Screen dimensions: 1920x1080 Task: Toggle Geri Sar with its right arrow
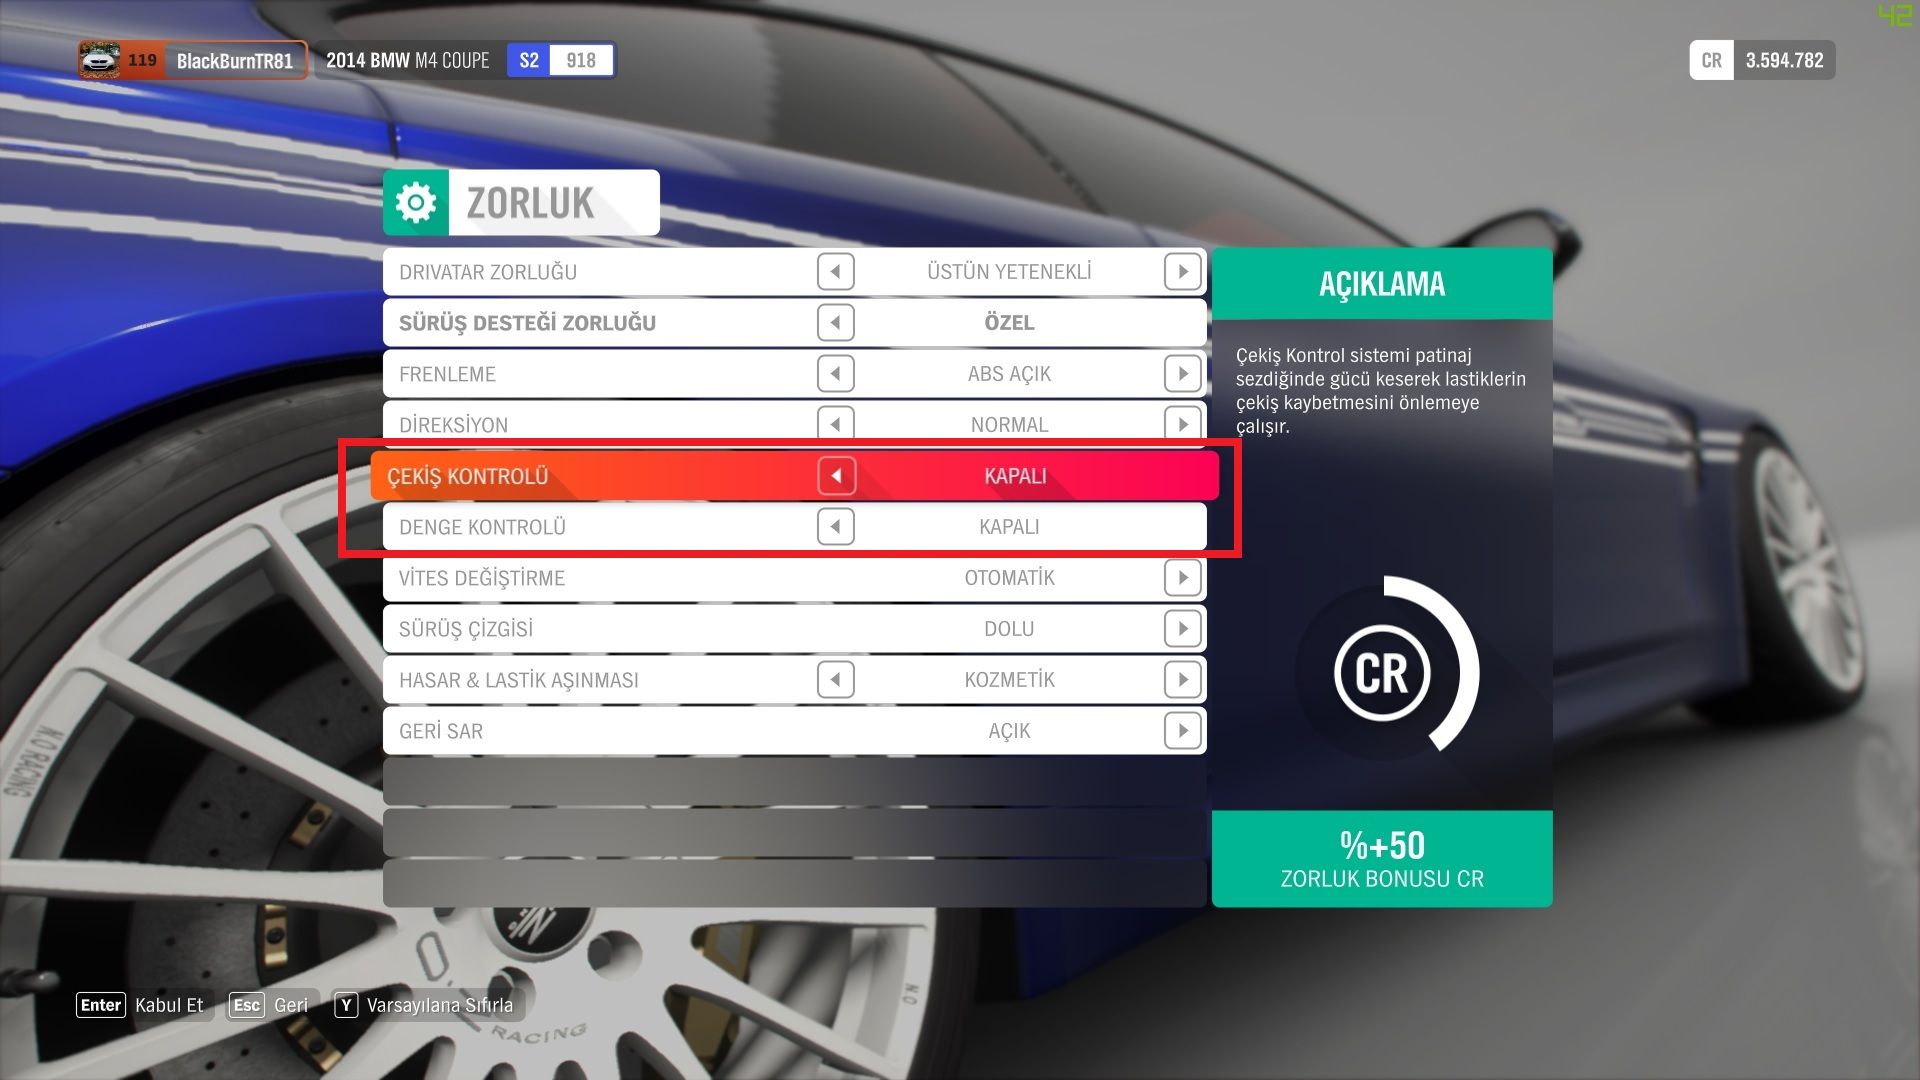point(1182,731)
